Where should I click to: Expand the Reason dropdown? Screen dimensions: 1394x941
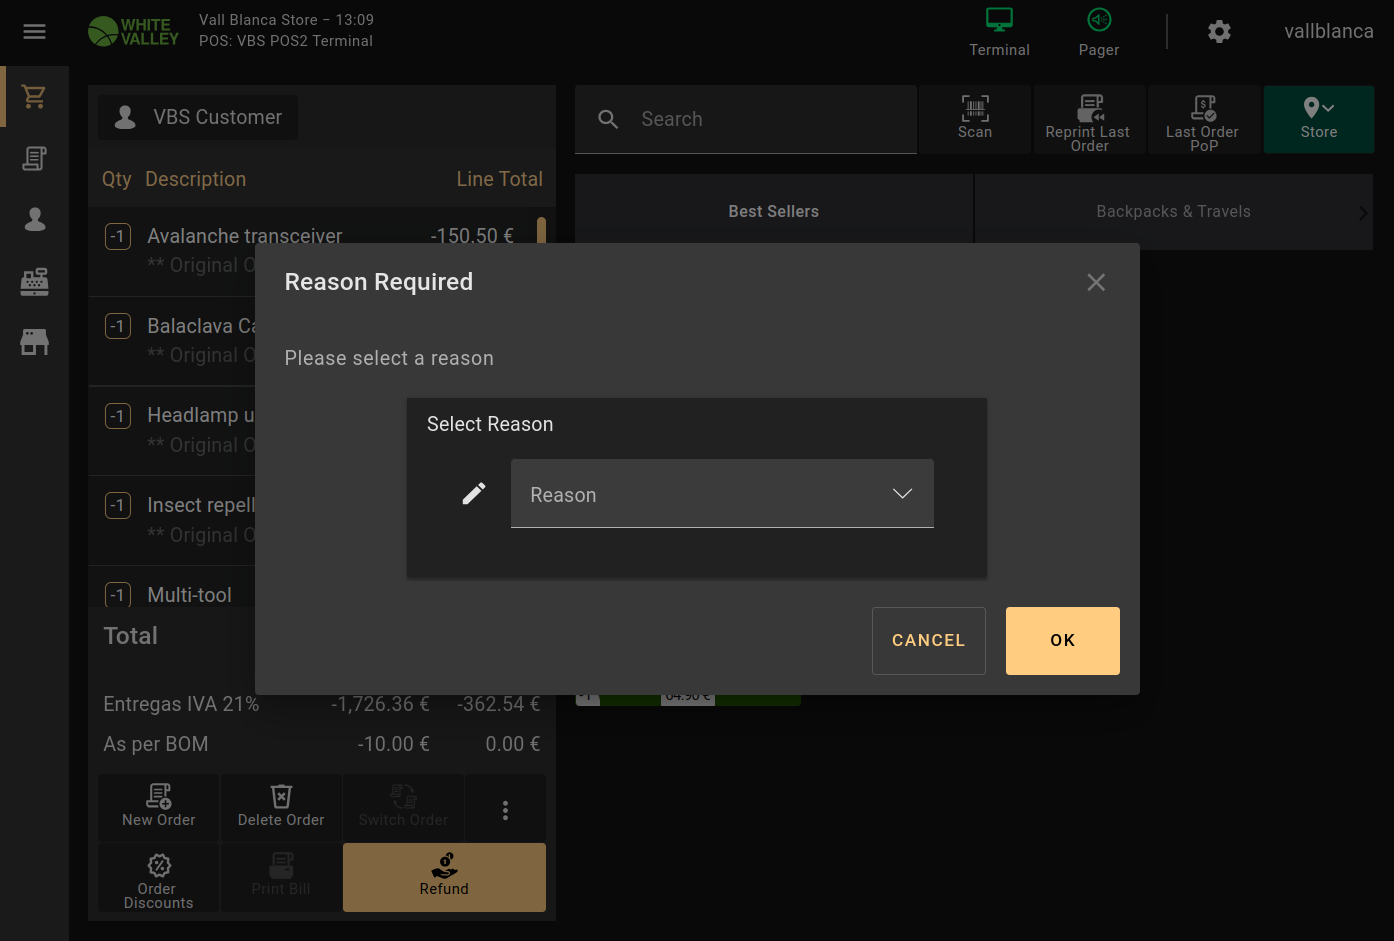[x=722, y=494]
